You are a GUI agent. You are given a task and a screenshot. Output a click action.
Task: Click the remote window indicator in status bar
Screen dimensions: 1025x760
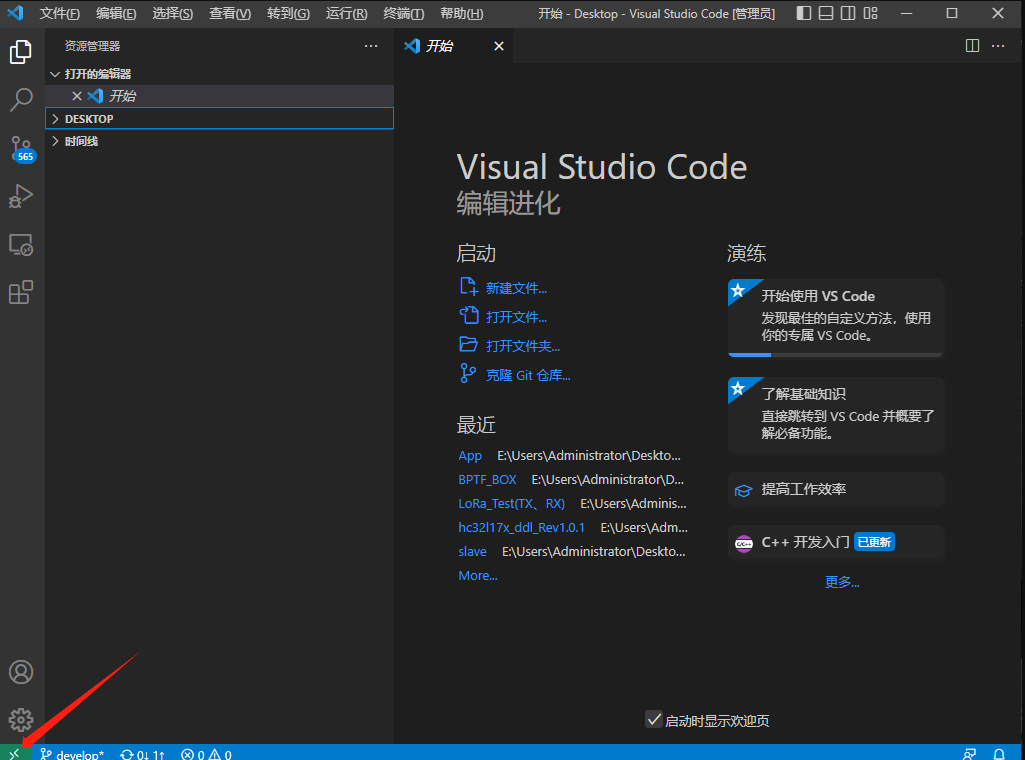pos(14,753)
